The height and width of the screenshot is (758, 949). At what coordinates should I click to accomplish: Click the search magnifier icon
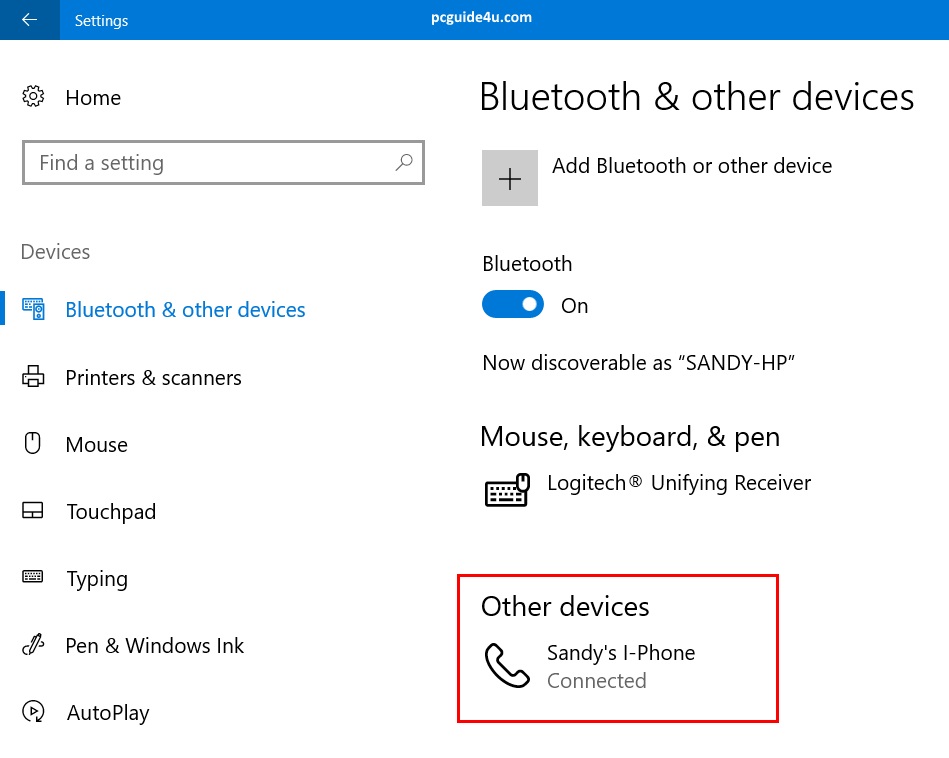(404, 162)
